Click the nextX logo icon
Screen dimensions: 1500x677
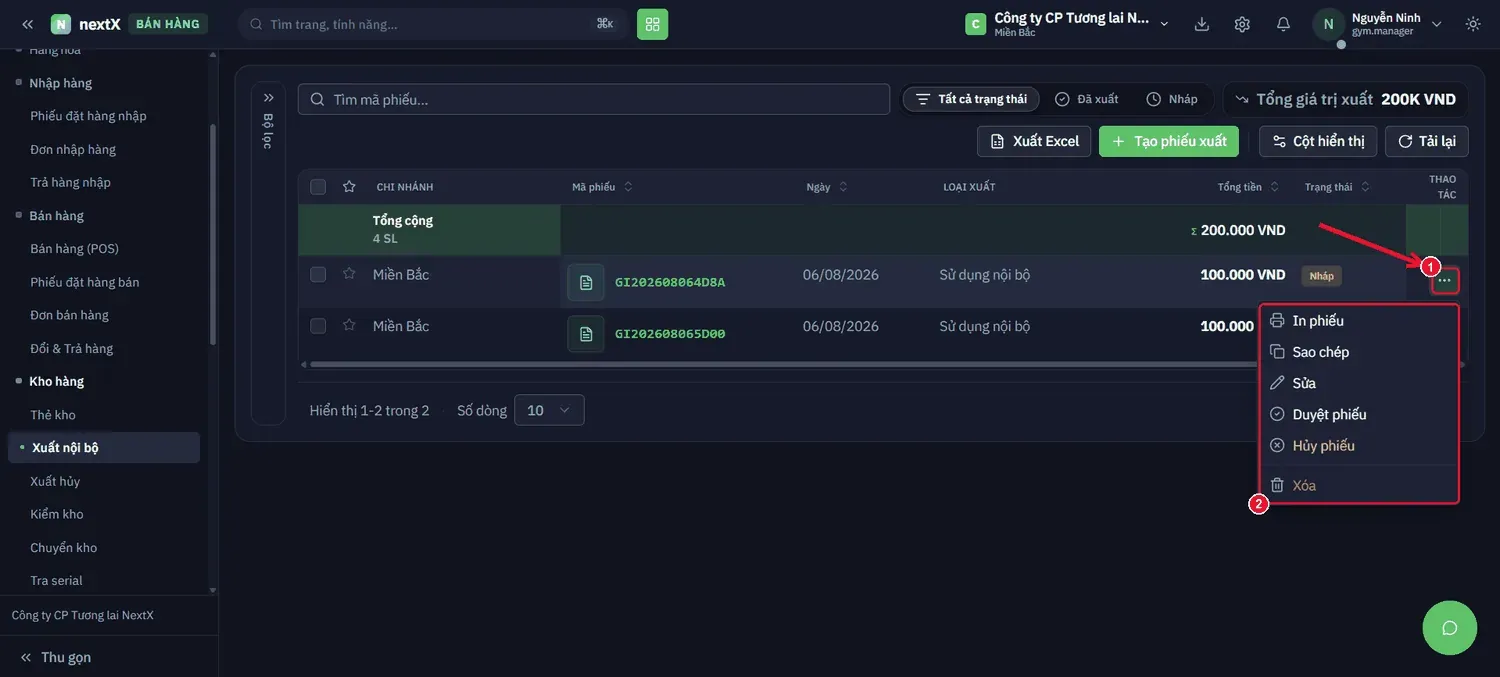(61, 24)
